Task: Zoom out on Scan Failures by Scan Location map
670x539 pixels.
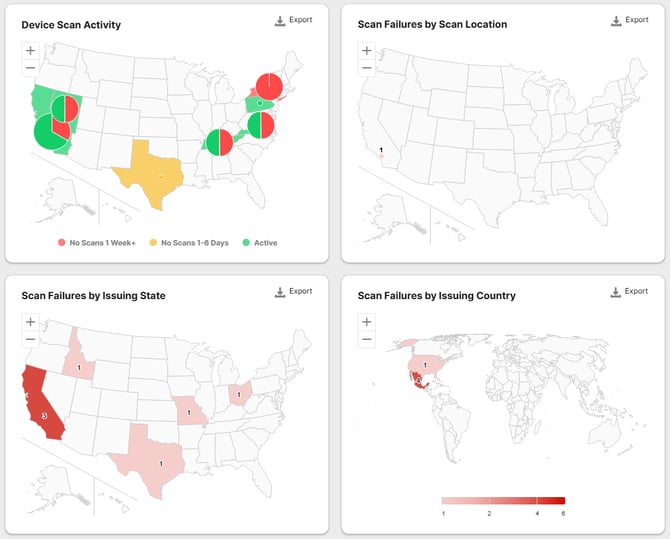Action: coord(367,68)
